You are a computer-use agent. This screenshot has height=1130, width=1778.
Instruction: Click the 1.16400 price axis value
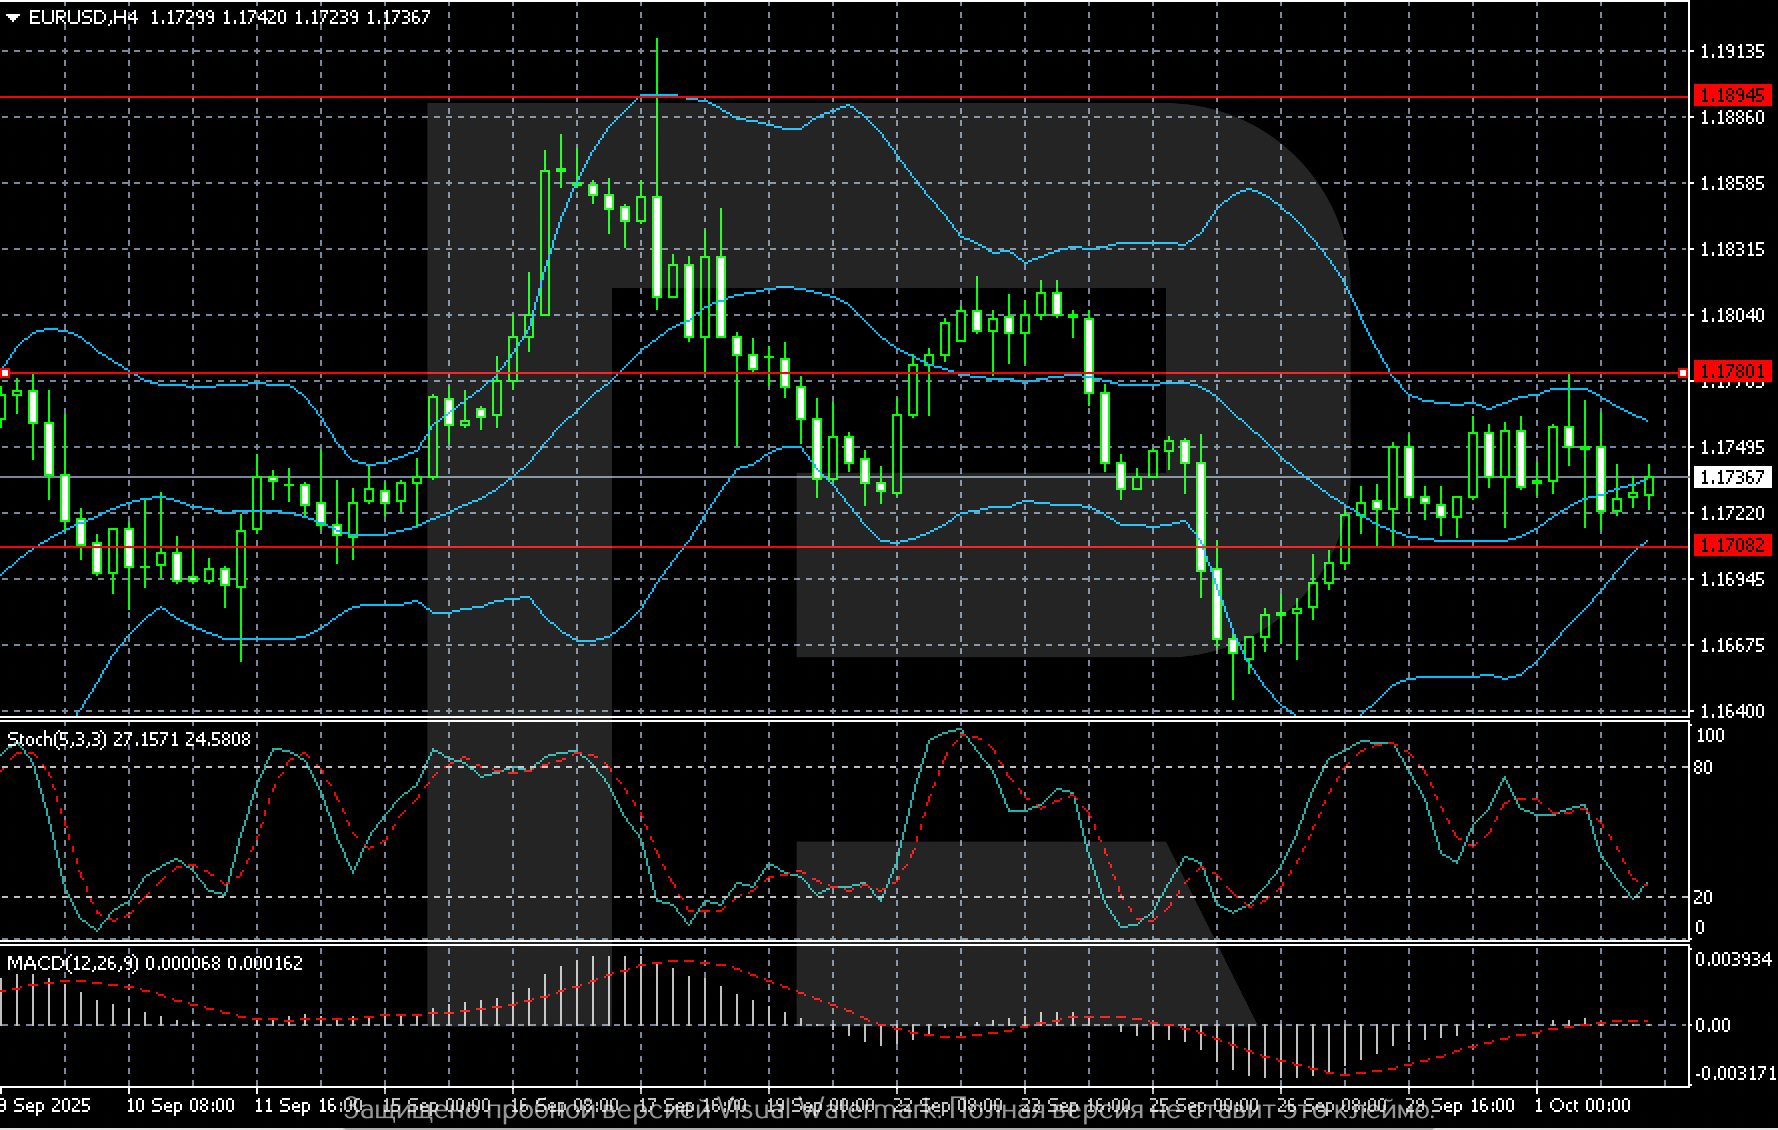[1732, 711]
